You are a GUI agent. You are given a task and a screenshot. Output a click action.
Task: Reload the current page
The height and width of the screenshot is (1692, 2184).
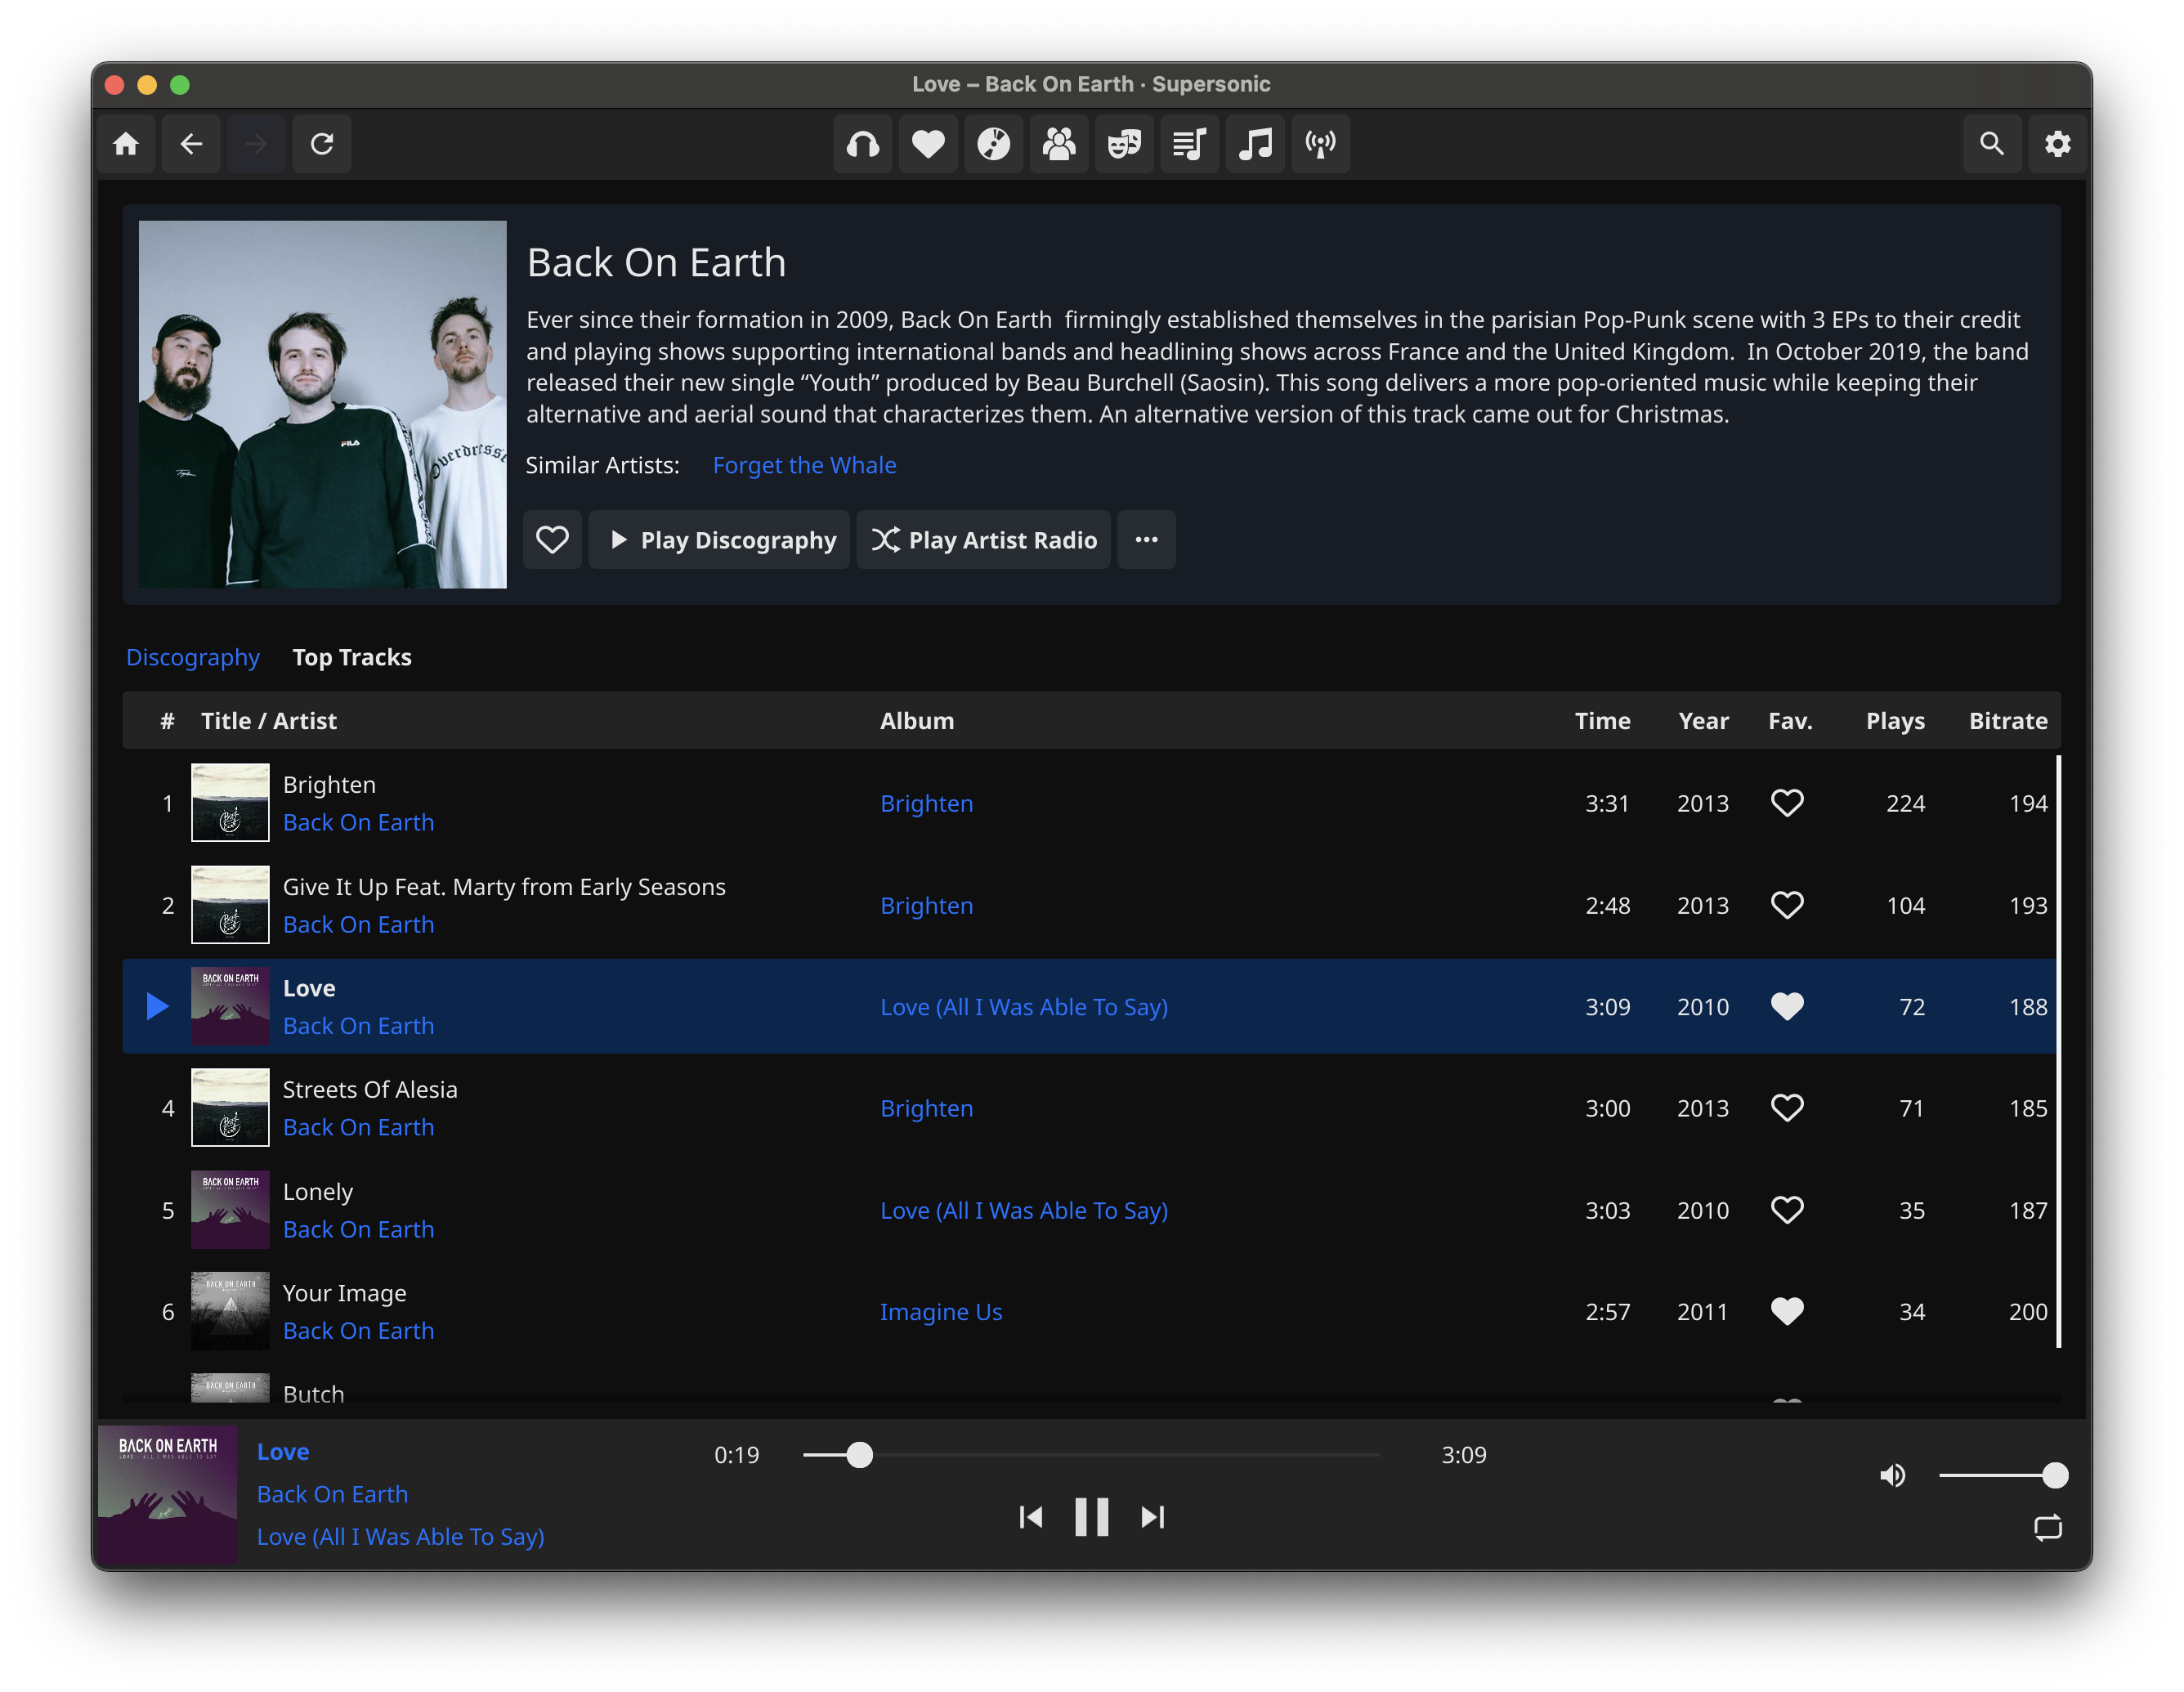[x=322, y=144]
